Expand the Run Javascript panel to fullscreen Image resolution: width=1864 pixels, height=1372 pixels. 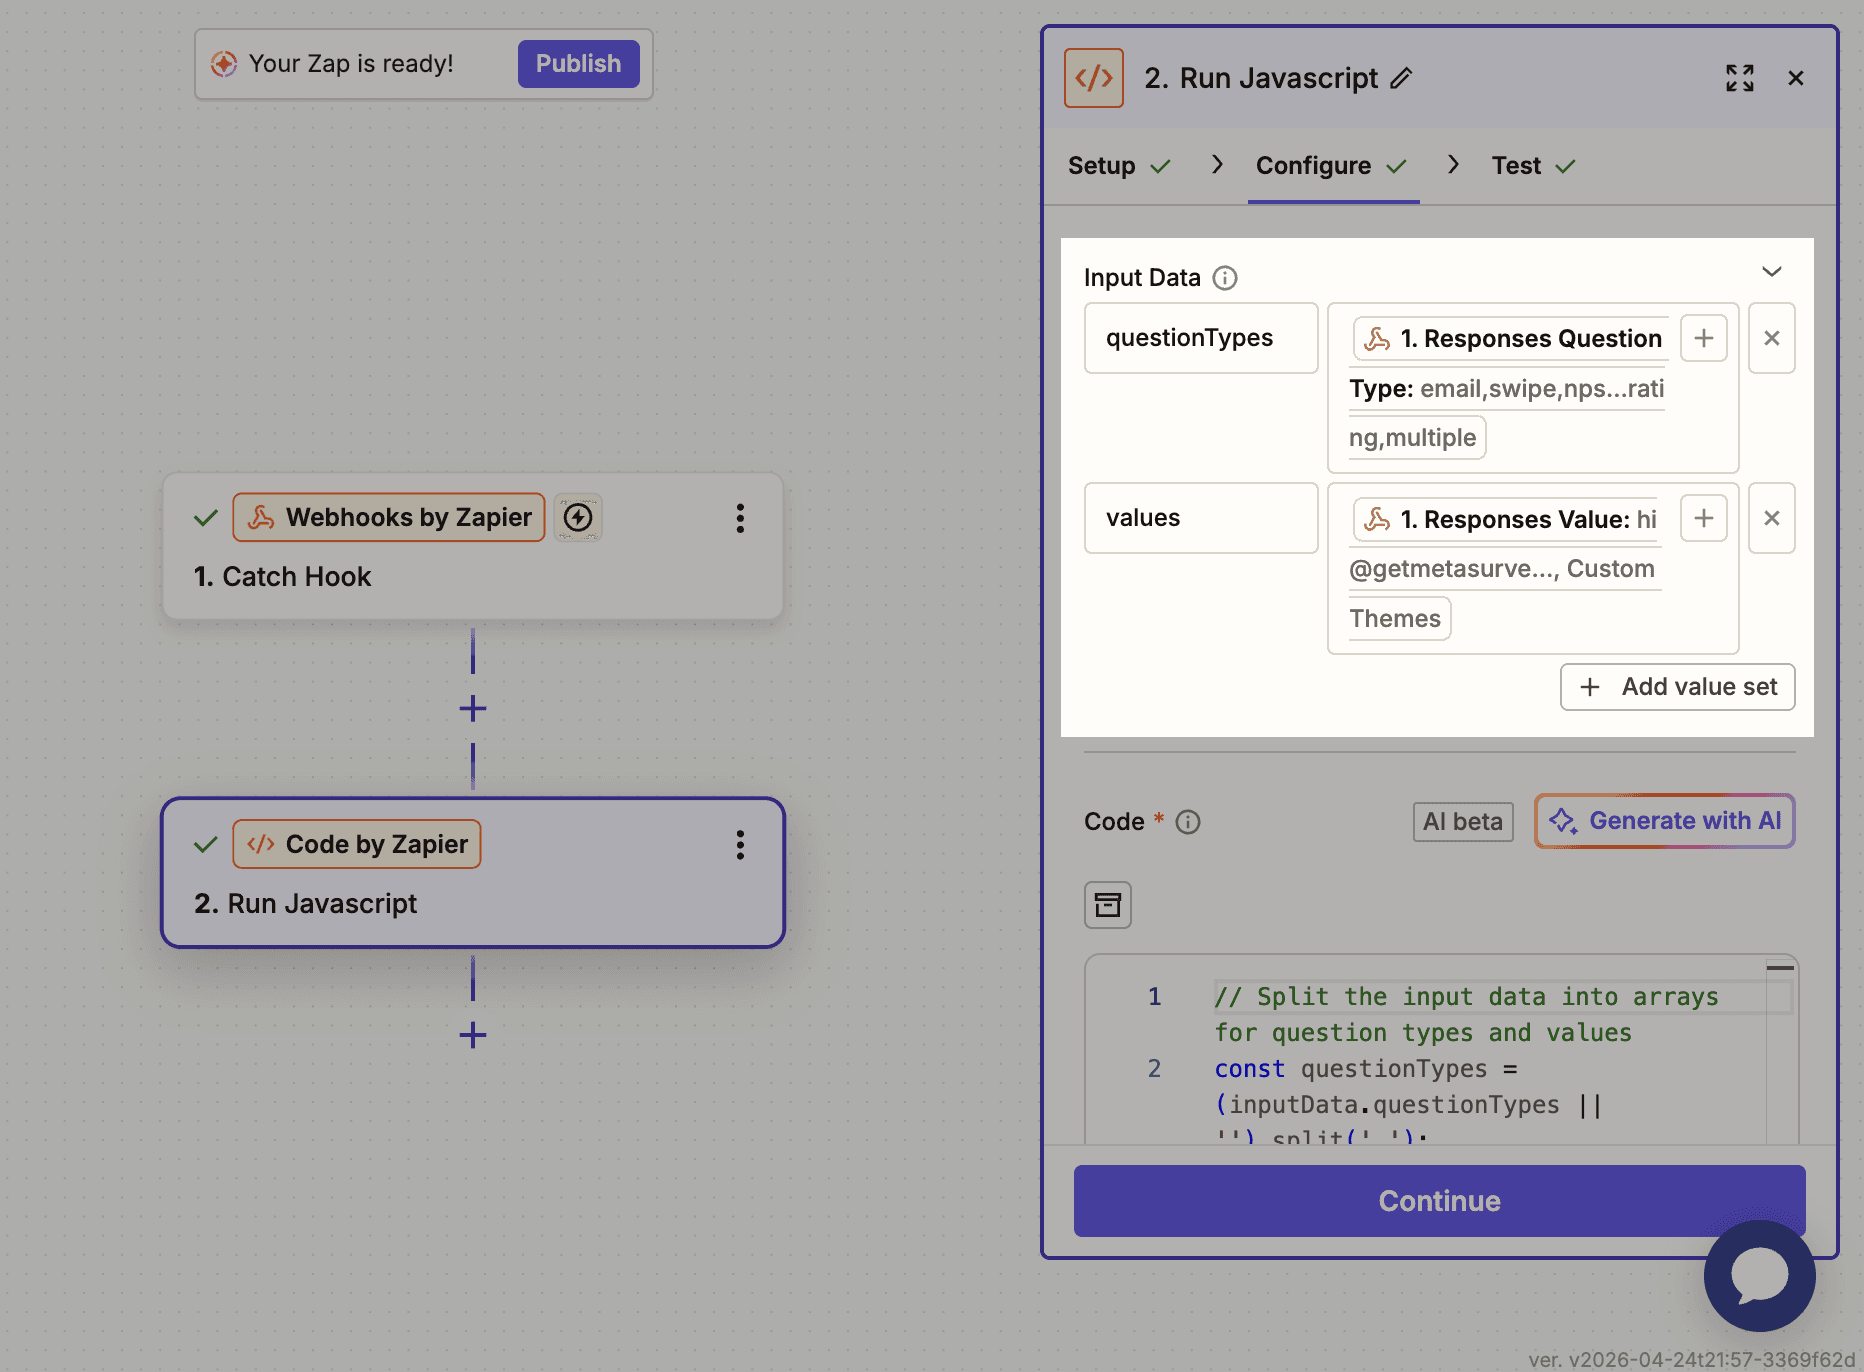[x=1739, y=78]
